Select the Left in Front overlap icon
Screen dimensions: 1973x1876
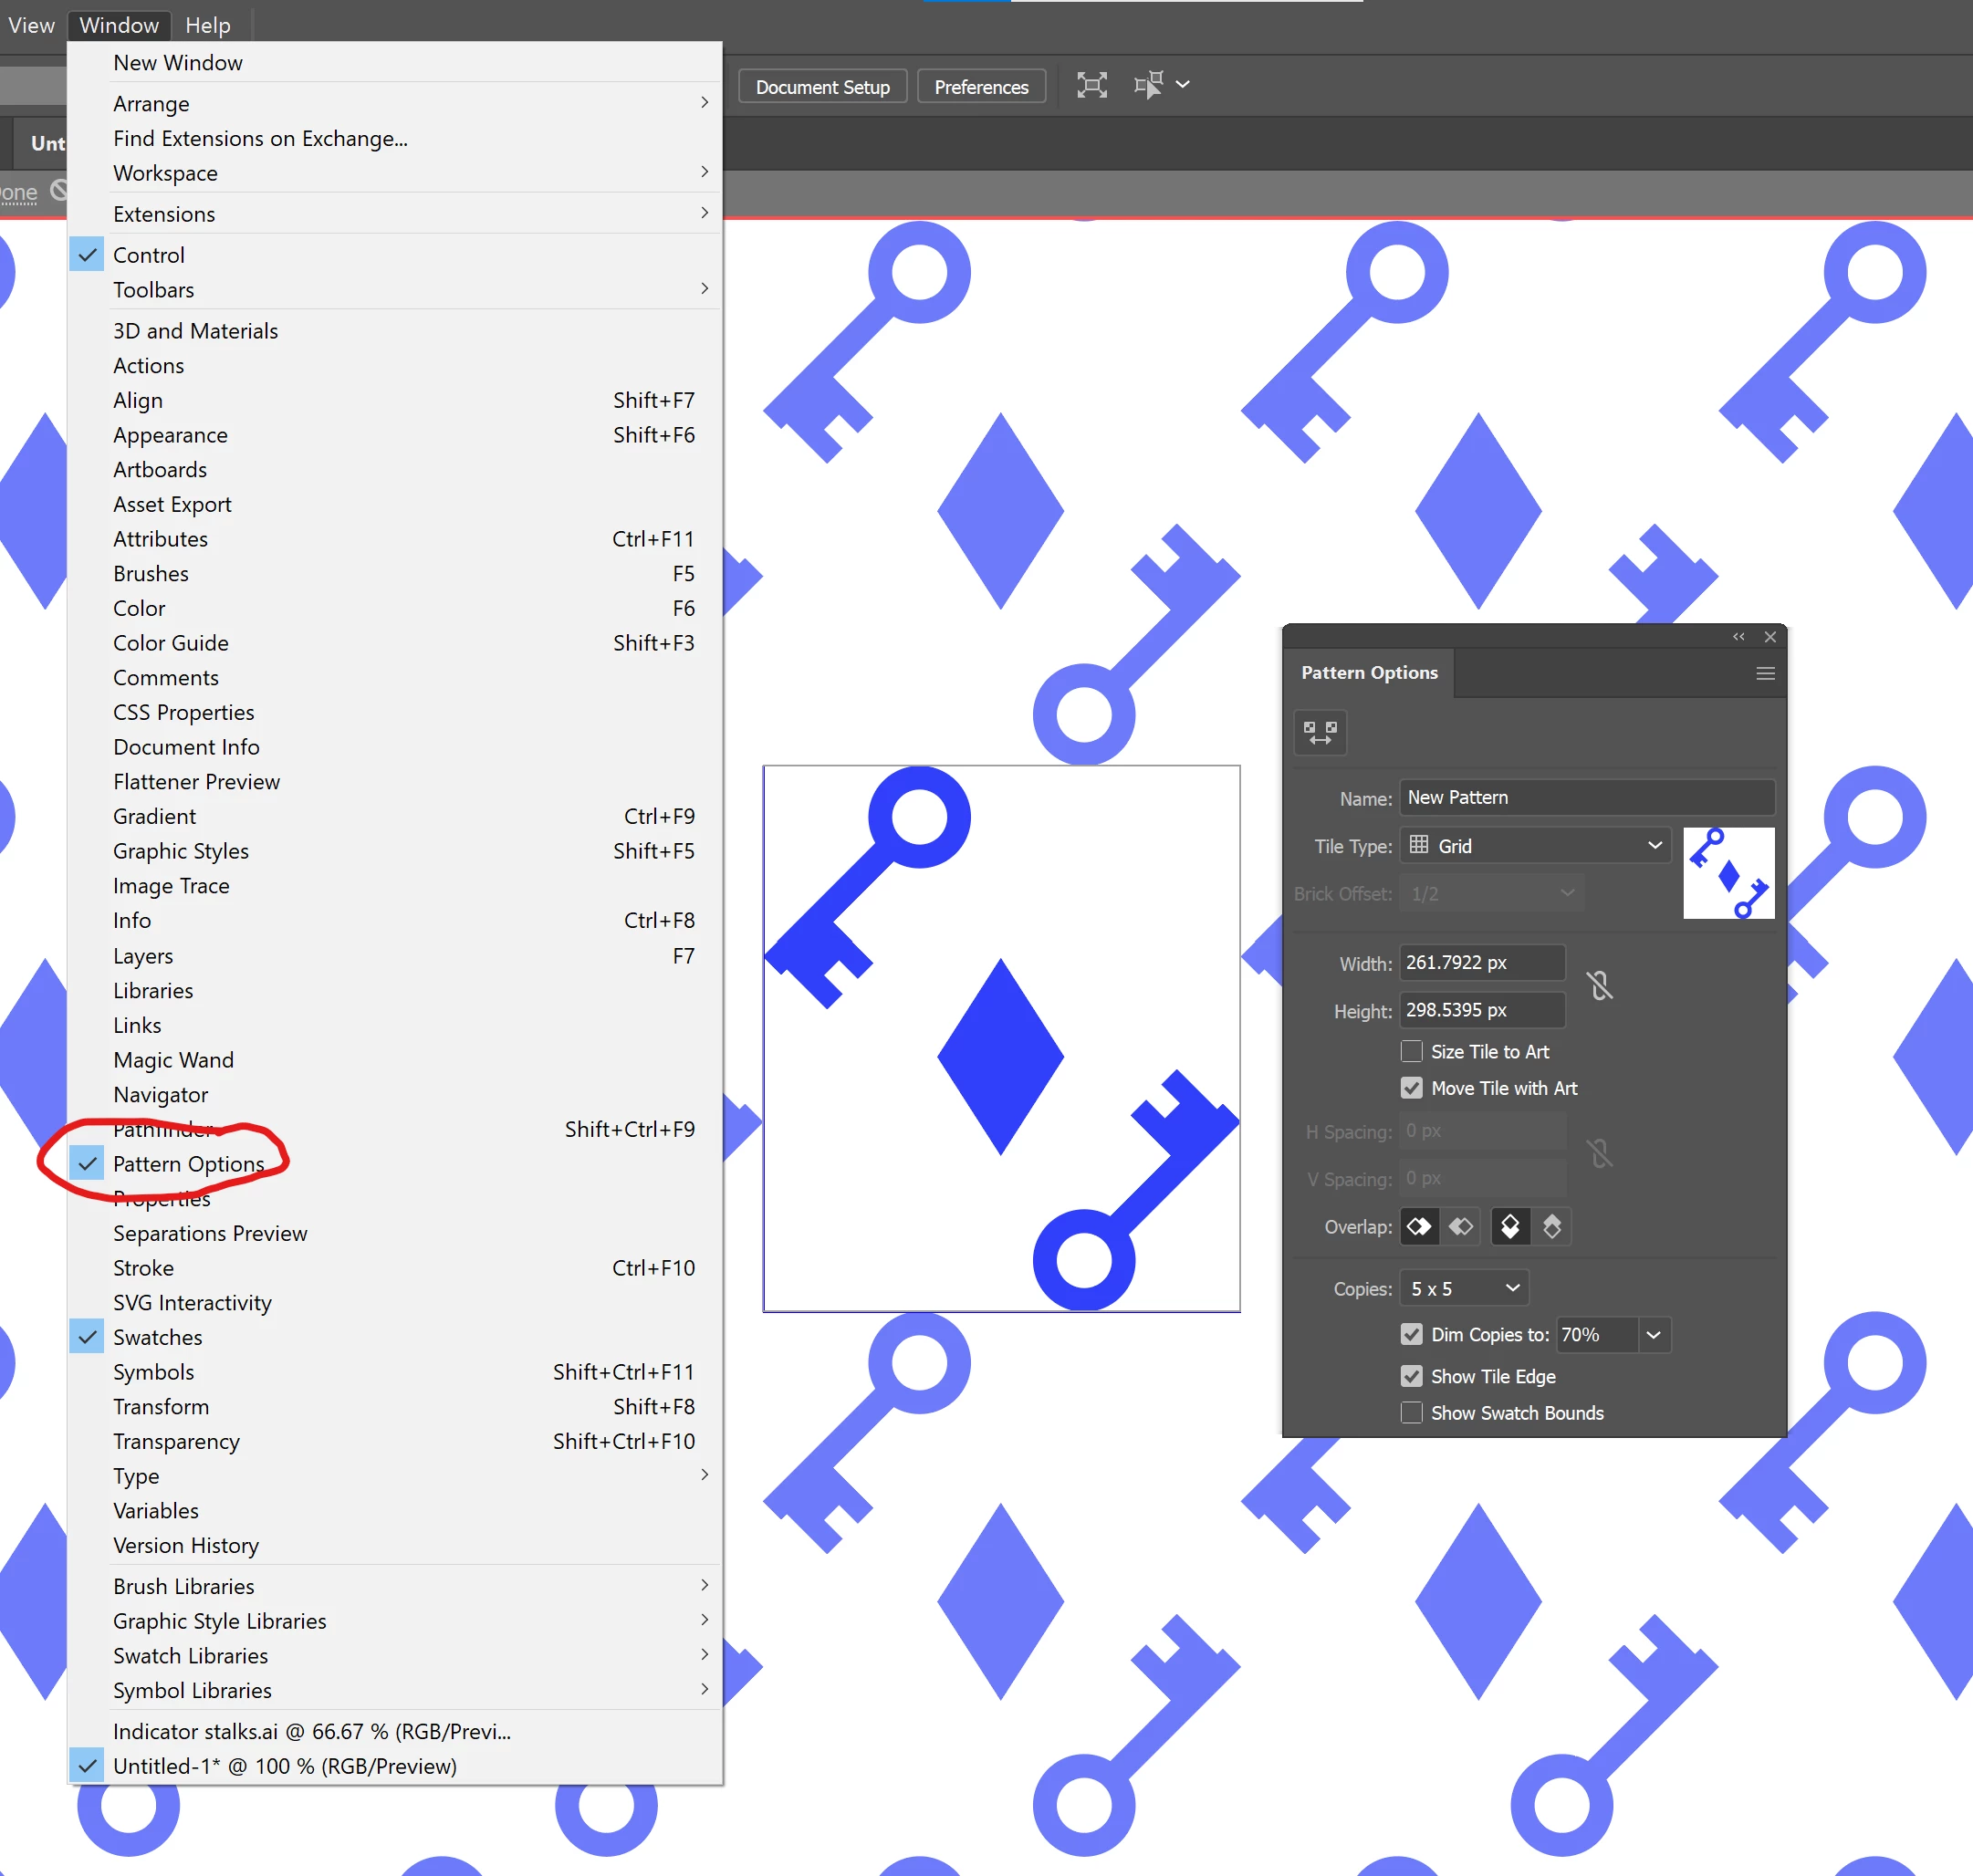click(x=1419, y=1226)
